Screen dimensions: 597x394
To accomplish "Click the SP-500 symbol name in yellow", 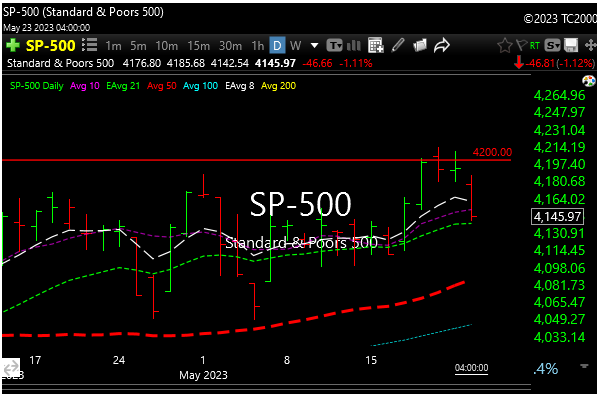I will pyautogui.click(x=50, y=46).
